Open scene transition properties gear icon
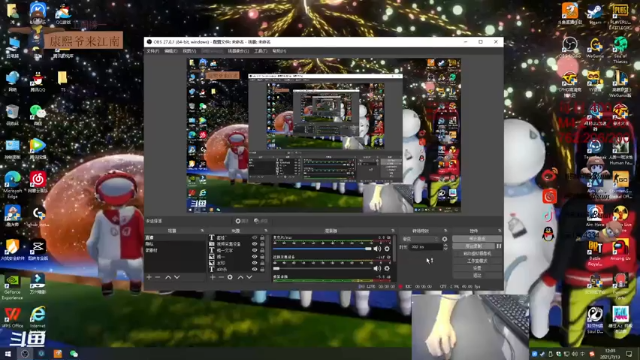Screen dimensions: 640x360 tap(445, 239)
